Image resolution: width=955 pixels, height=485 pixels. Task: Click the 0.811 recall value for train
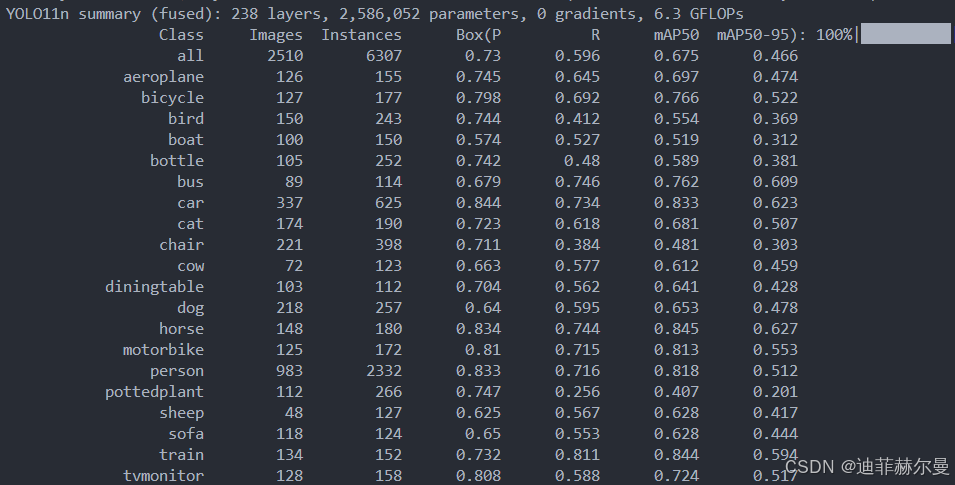[x=577, y=455]
